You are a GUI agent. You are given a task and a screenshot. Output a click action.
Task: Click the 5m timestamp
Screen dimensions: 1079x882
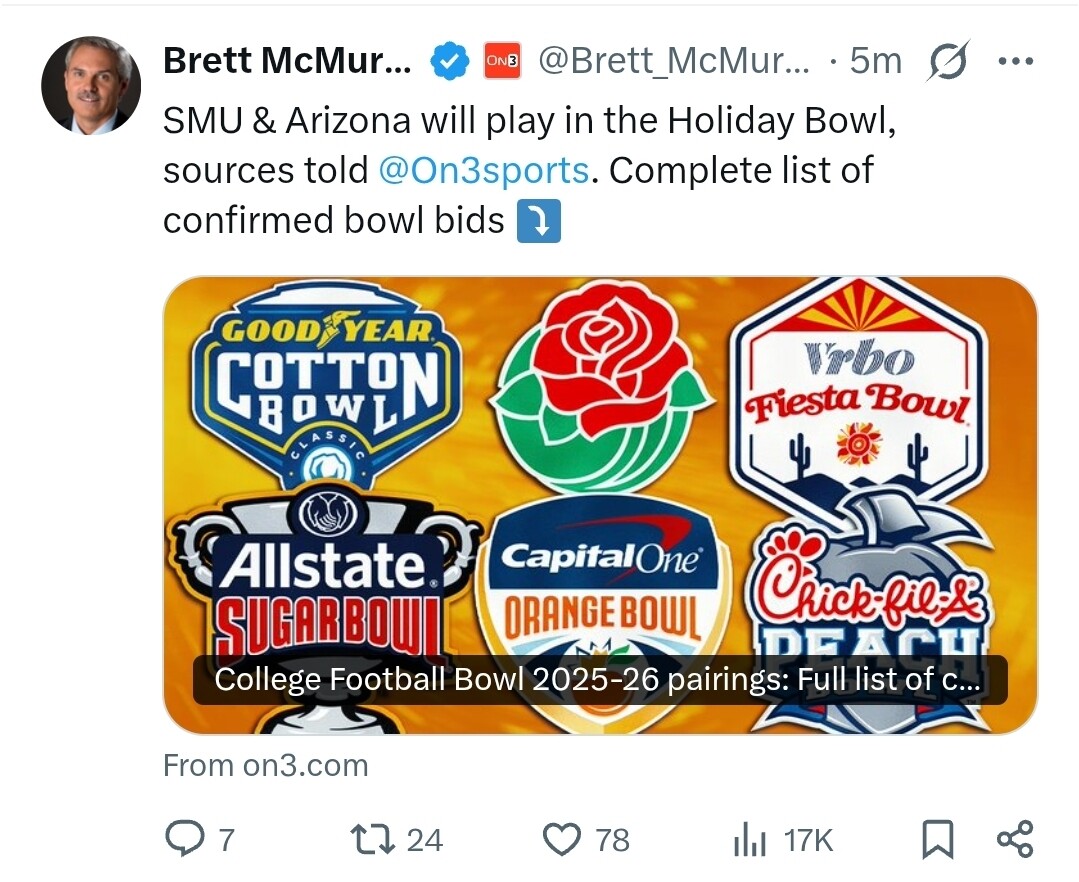click(x=875, y=62)
